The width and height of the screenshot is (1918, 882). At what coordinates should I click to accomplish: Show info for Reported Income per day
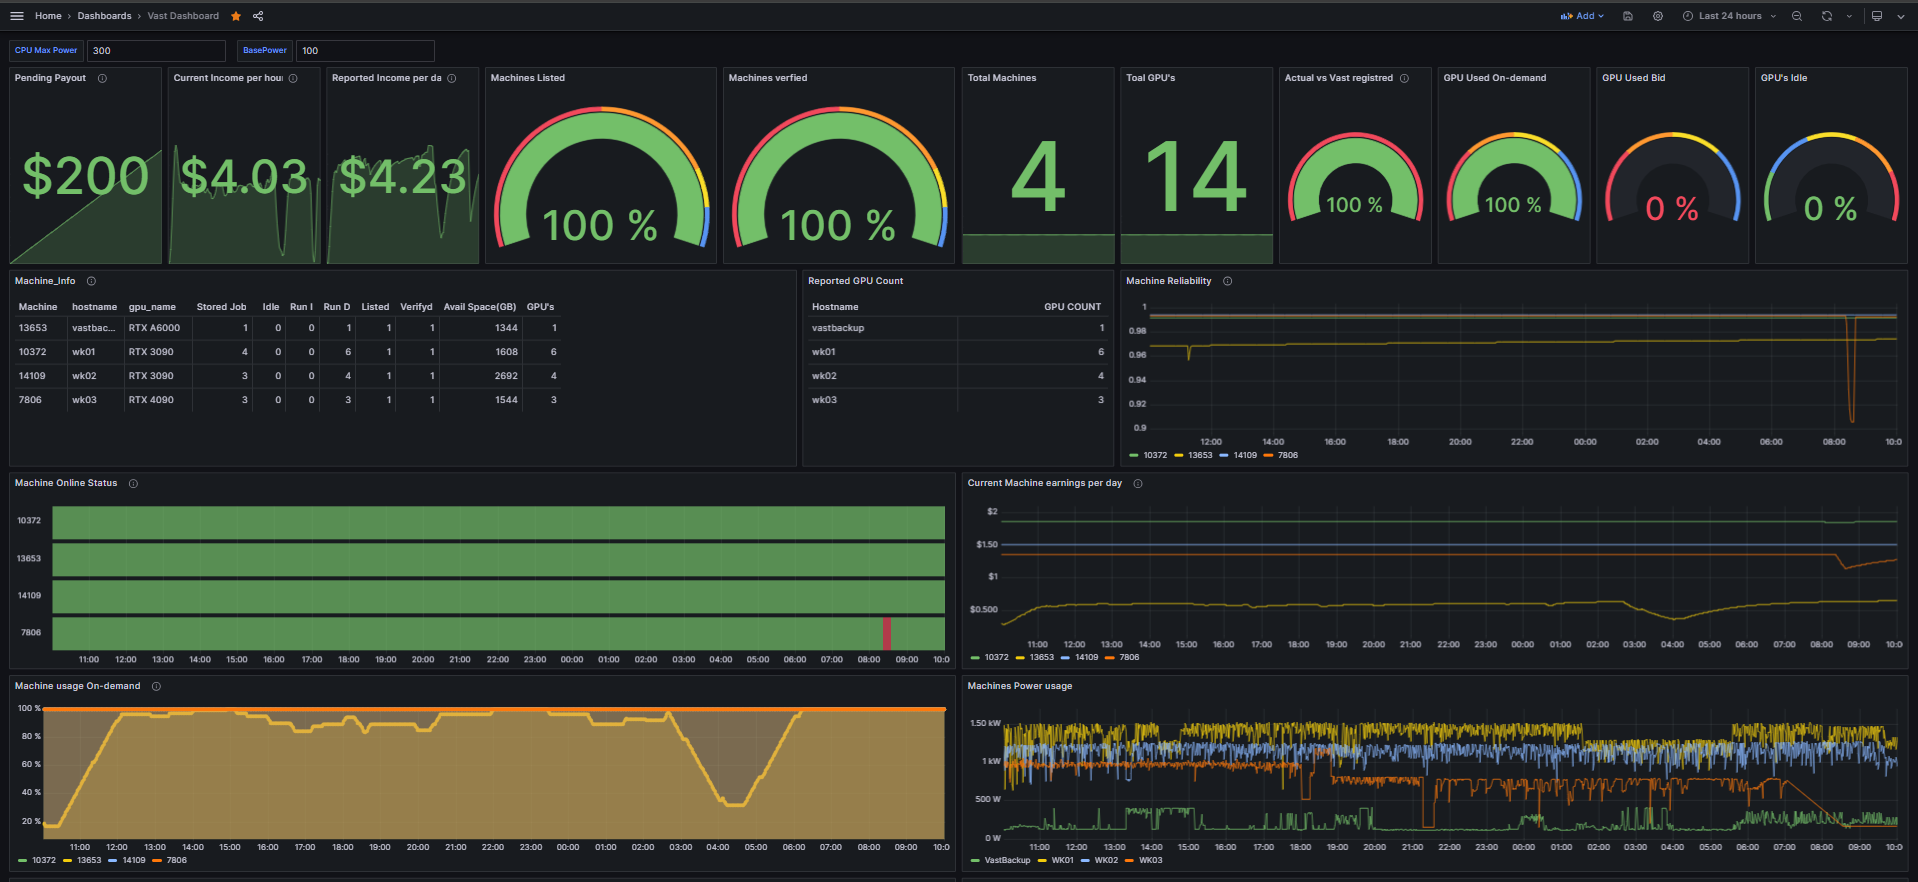click(x=452, y=78)
